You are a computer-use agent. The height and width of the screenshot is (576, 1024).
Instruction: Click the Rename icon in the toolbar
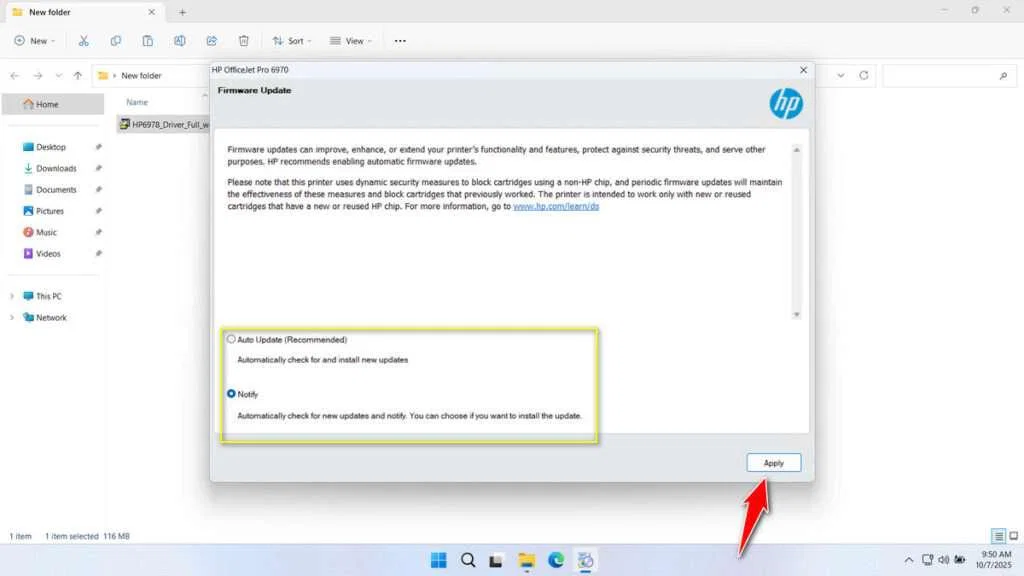(x=180, y=40)
